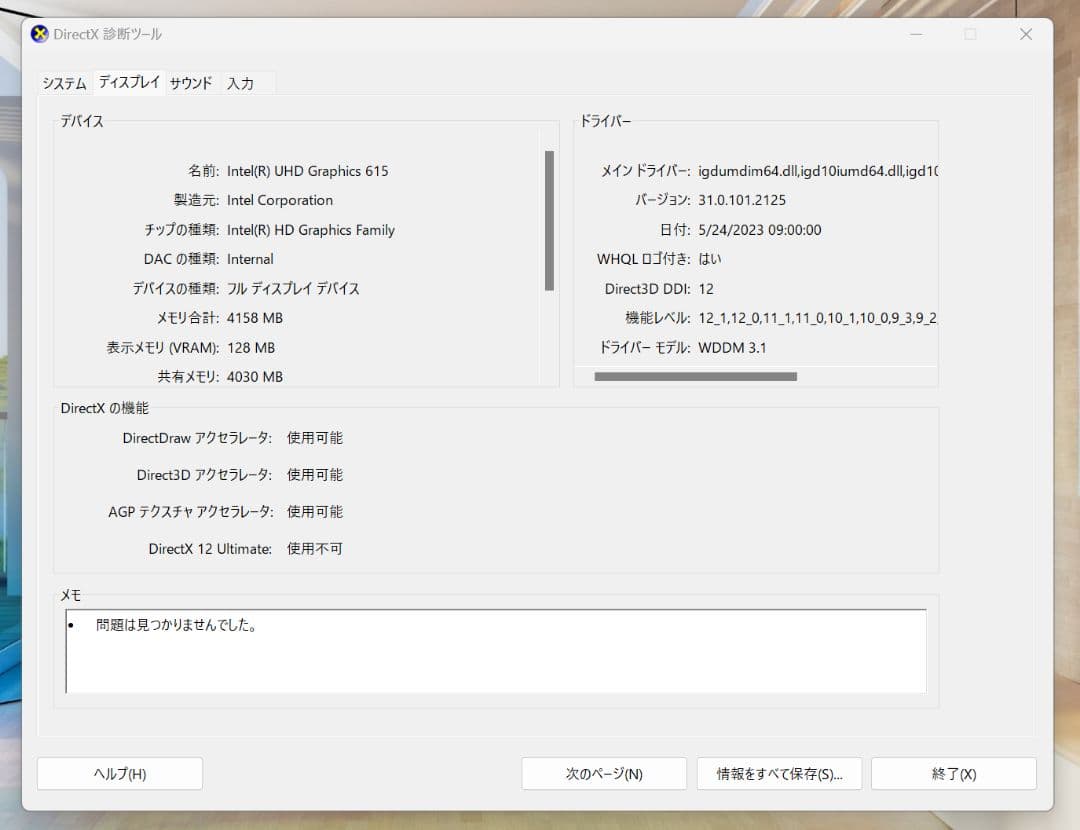Exit the tool with 終了(X)

click(953, 773)
